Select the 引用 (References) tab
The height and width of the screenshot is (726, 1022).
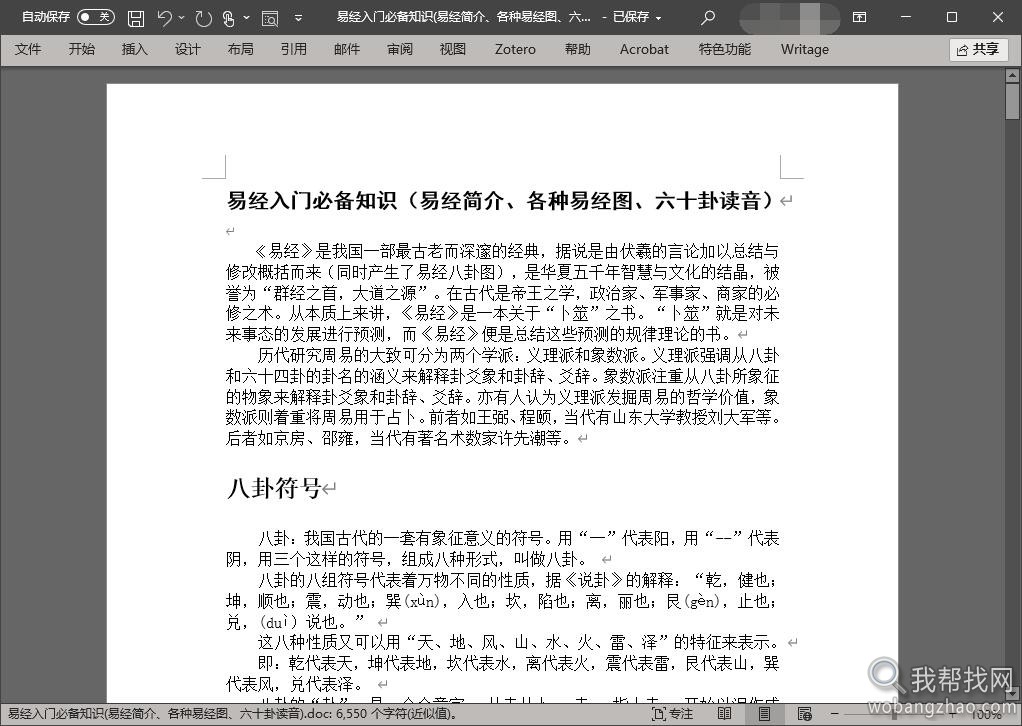tap(293, 50)
